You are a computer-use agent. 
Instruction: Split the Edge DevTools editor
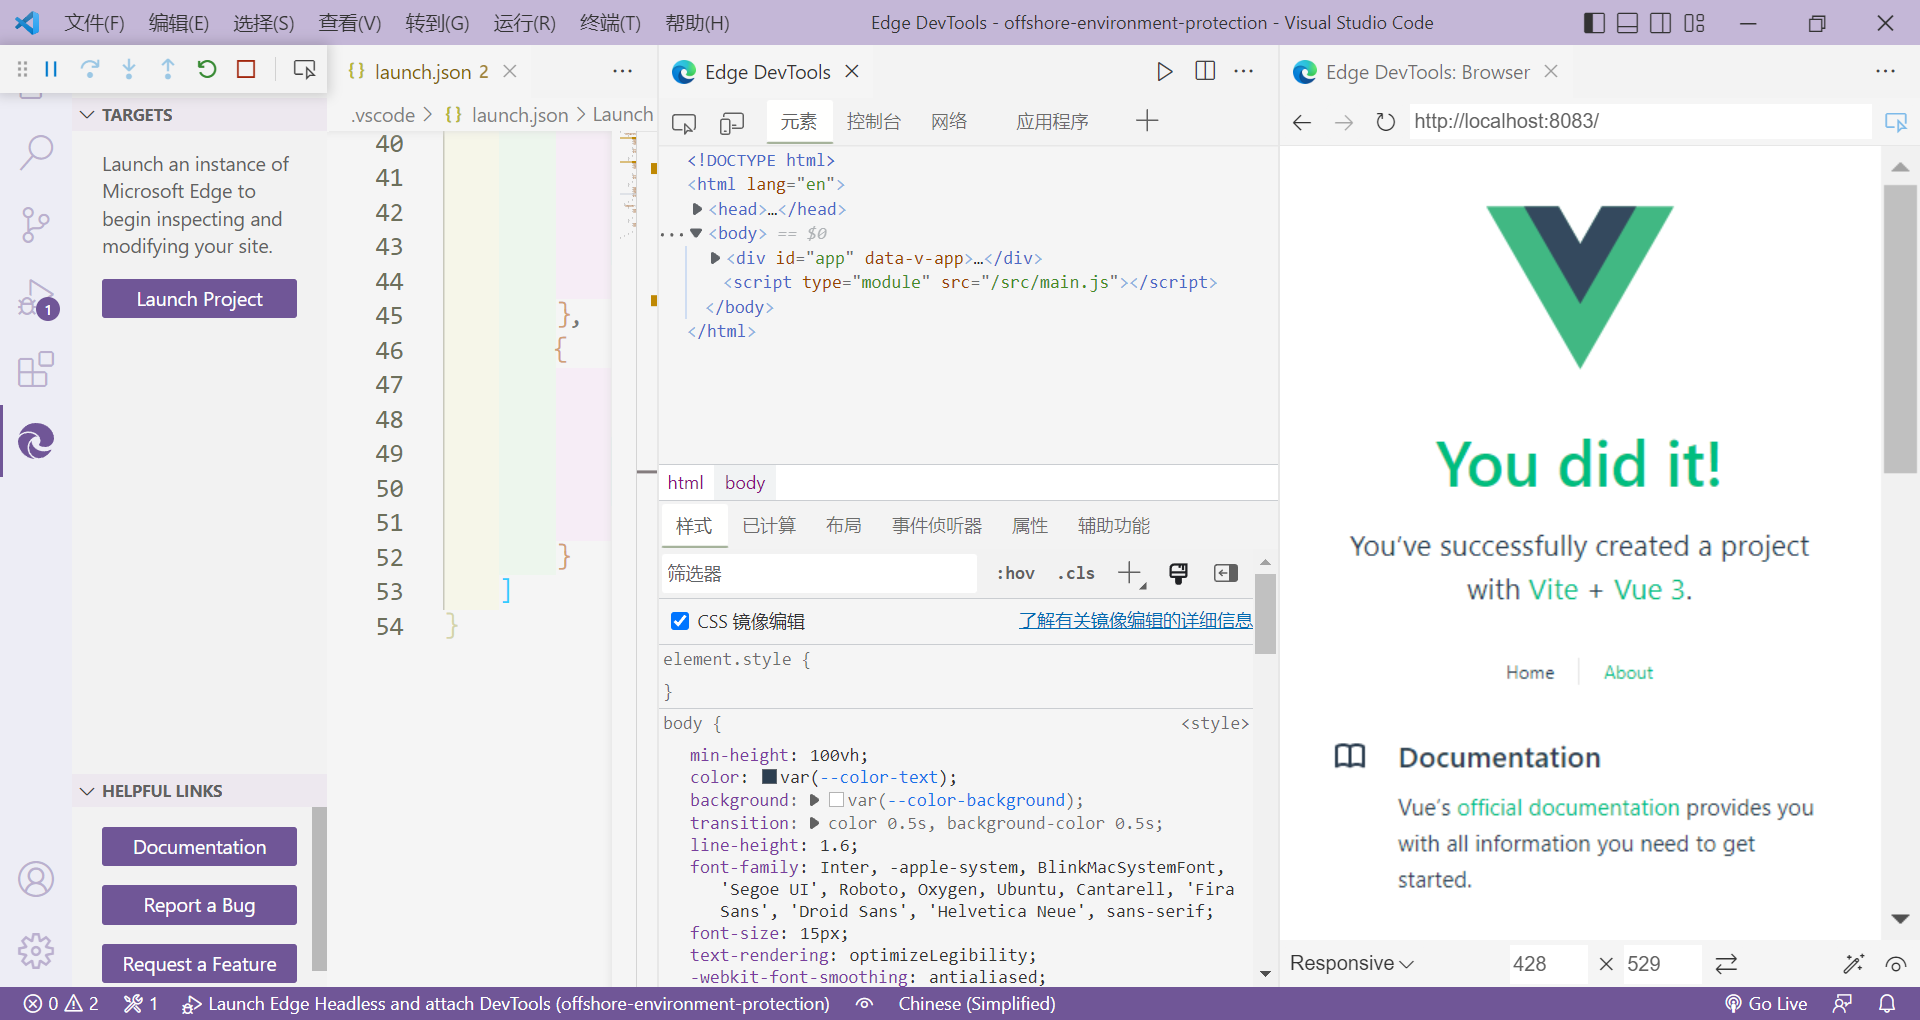[1205, 71]
